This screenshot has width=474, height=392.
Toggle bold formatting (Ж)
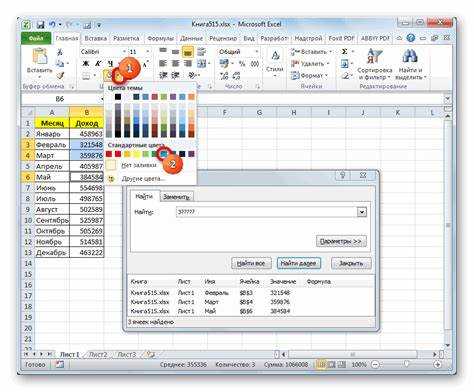click(x=86, y=64)
